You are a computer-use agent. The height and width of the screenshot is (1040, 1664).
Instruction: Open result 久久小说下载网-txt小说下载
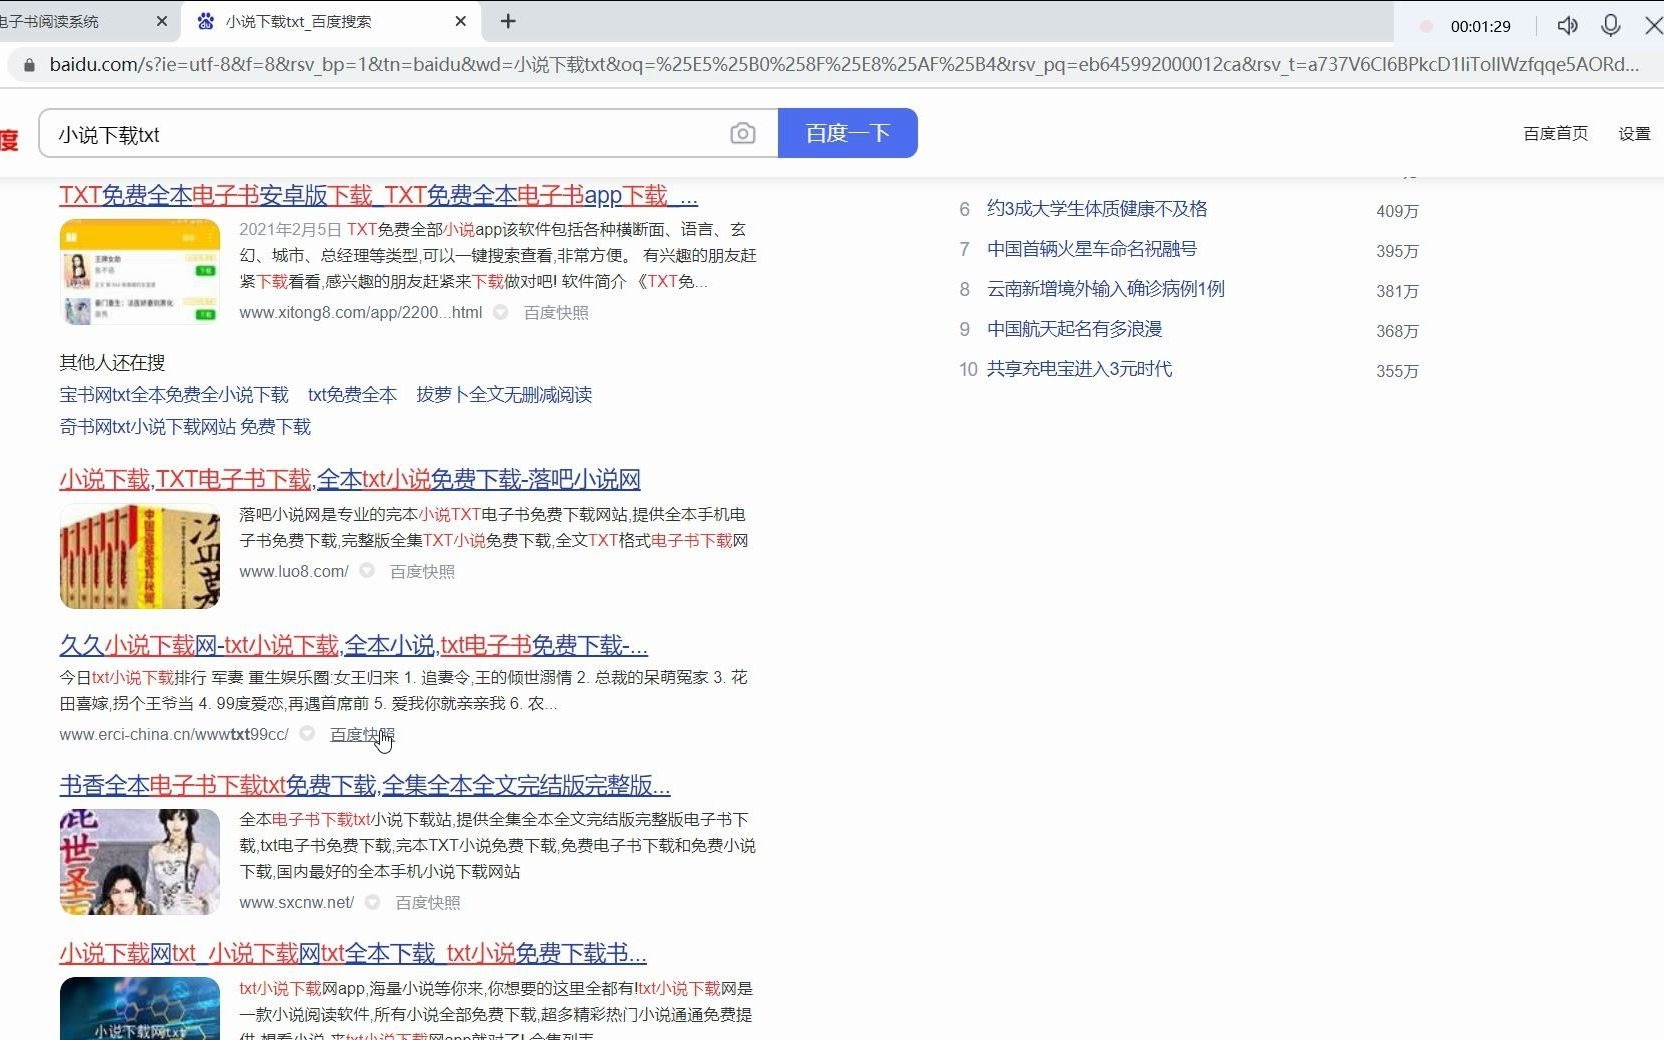353,645
